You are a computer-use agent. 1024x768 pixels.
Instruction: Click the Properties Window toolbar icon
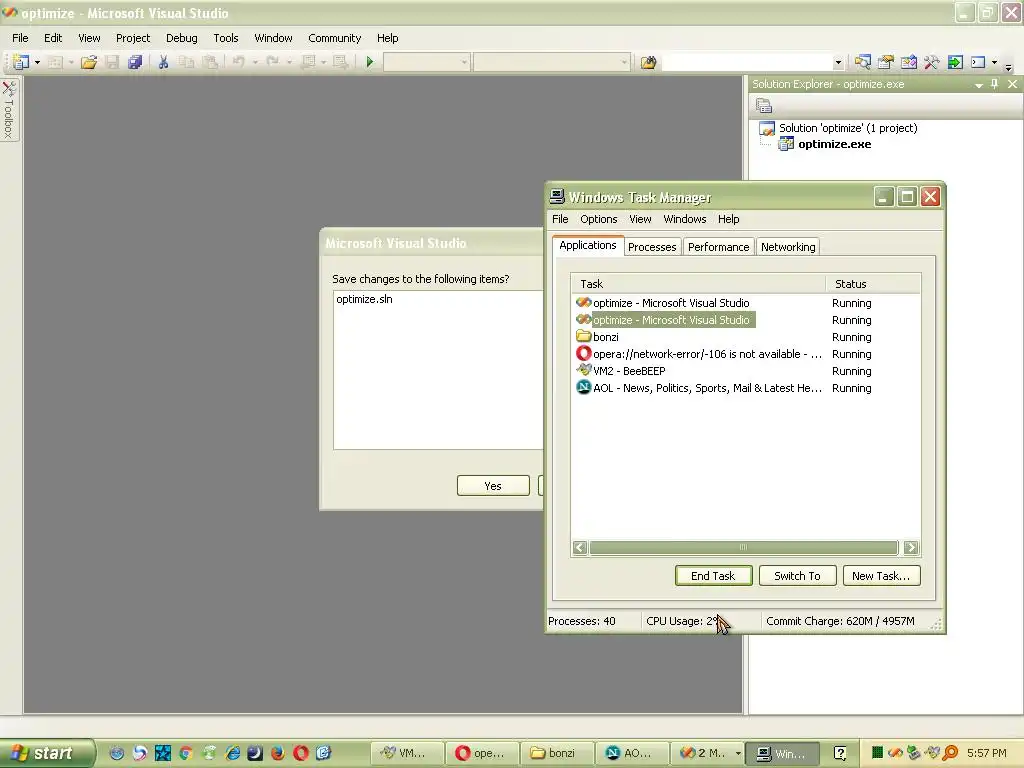pyautogui.click(x=886, y=62)
